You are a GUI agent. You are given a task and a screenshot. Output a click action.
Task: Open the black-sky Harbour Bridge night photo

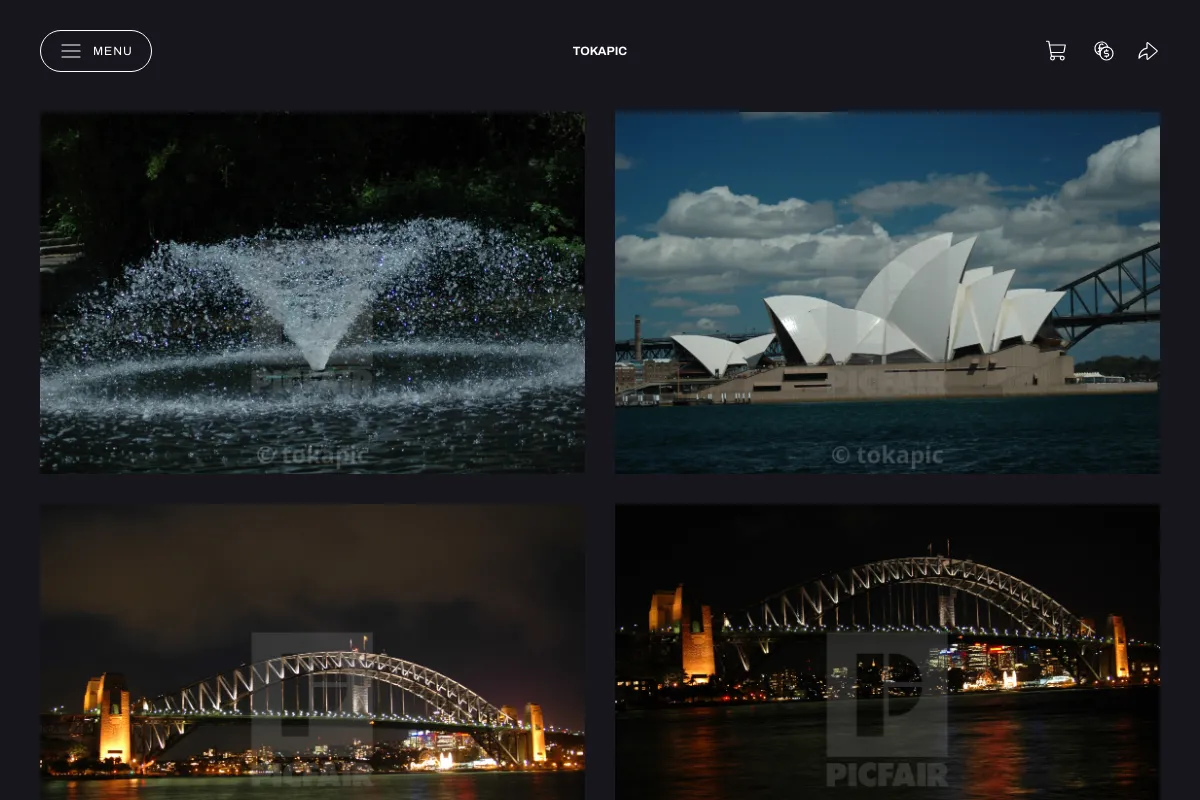[887, 652]
